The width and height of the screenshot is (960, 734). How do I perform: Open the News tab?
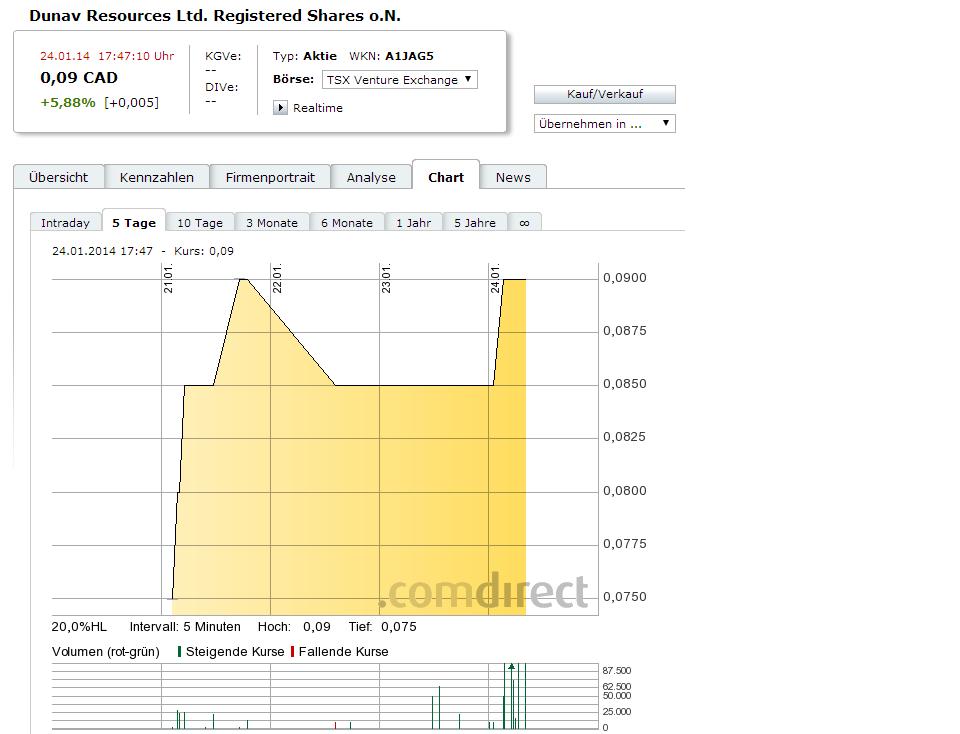[513, 178]
